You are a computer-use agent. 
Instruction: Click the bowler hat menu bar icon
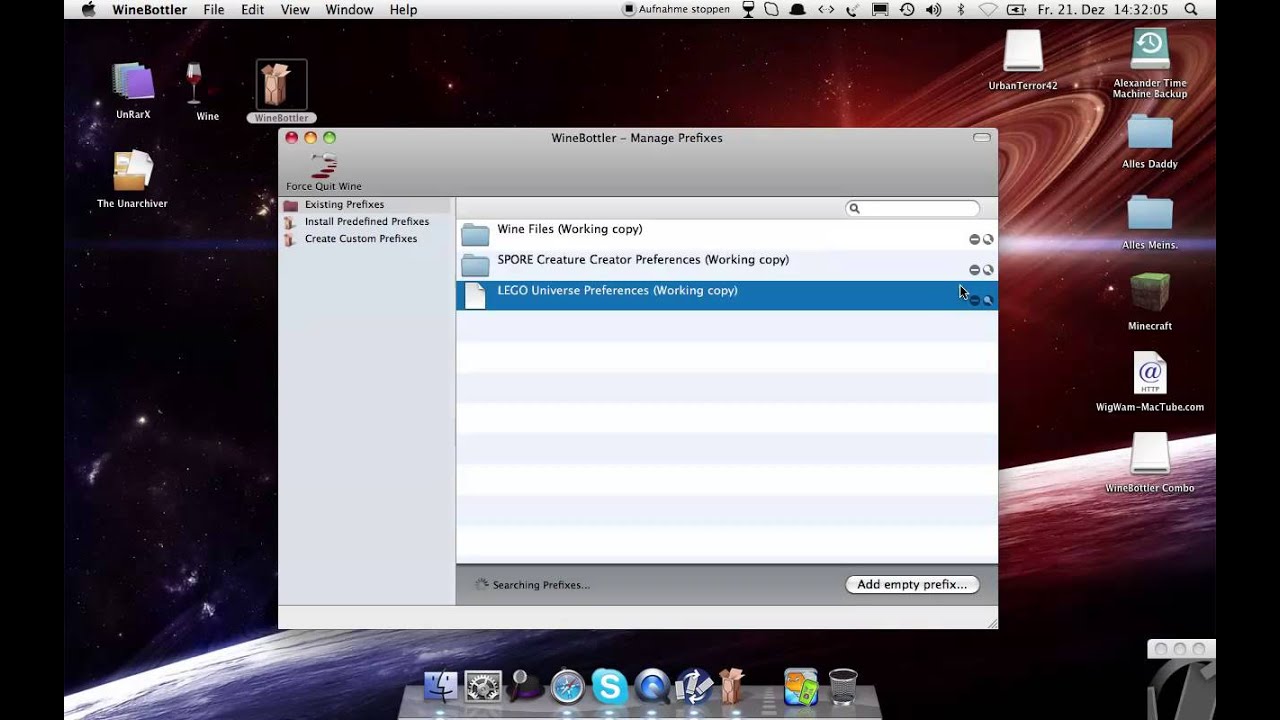(799, 9)
